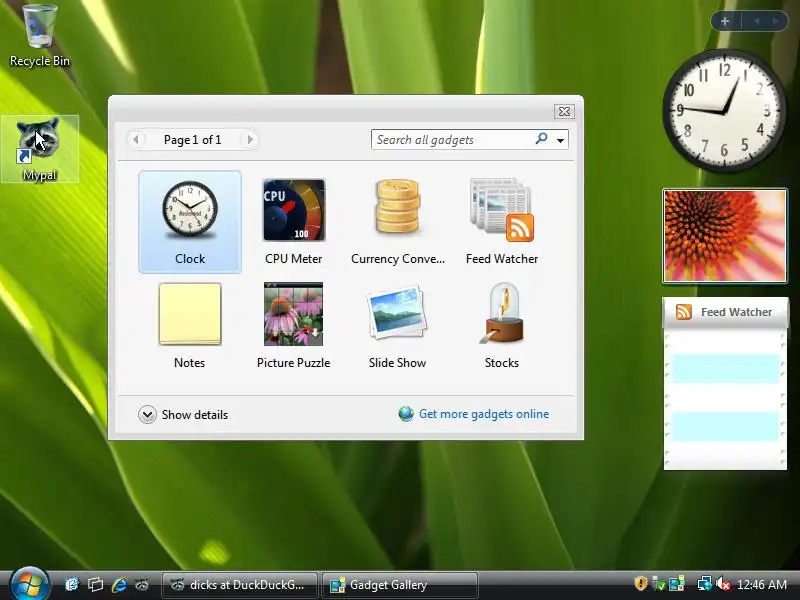Open the Windows Start orb
This screenshot has height=600, width=800.
click(x=29, y=584)
